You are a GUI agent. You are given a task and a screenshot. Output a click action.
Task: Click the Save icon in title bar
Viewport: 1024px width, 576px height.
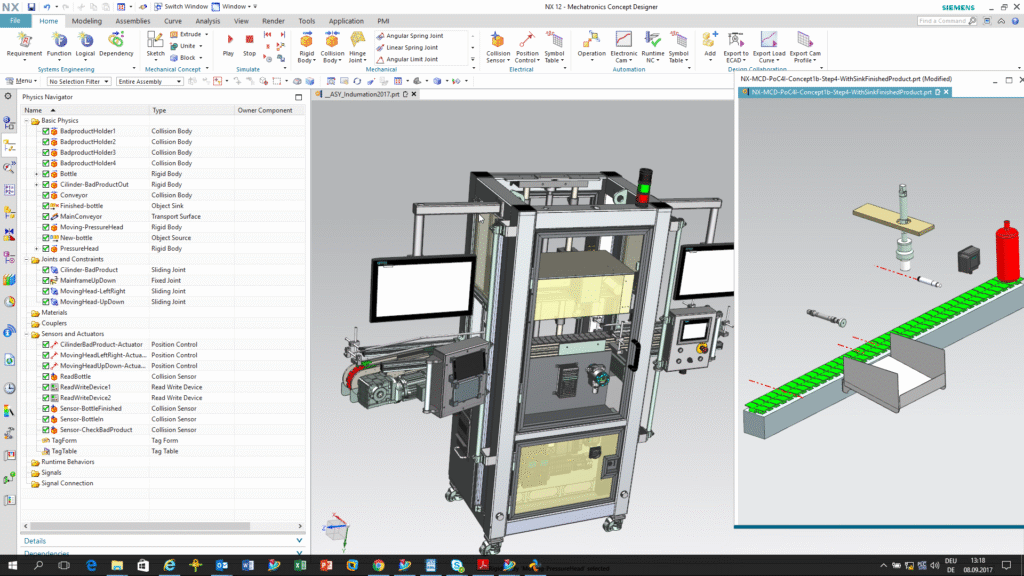tap(32, 7)
